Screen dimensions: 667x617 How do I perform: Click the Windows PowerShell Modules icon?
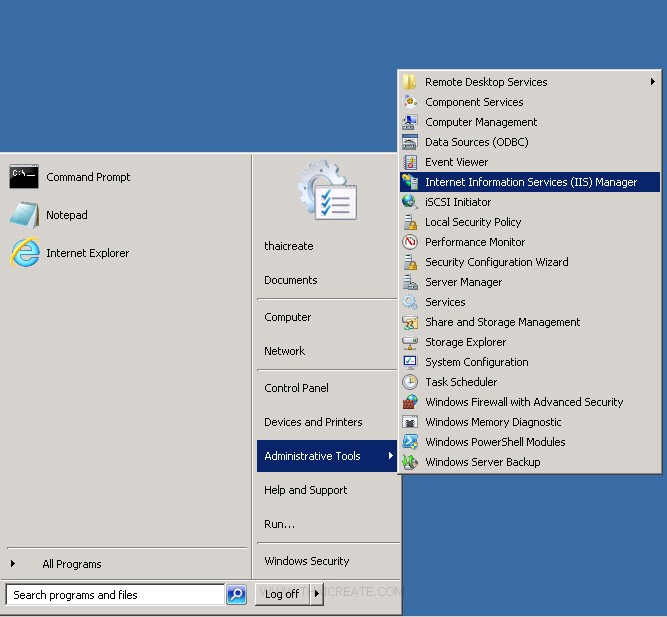click(410, 442)
